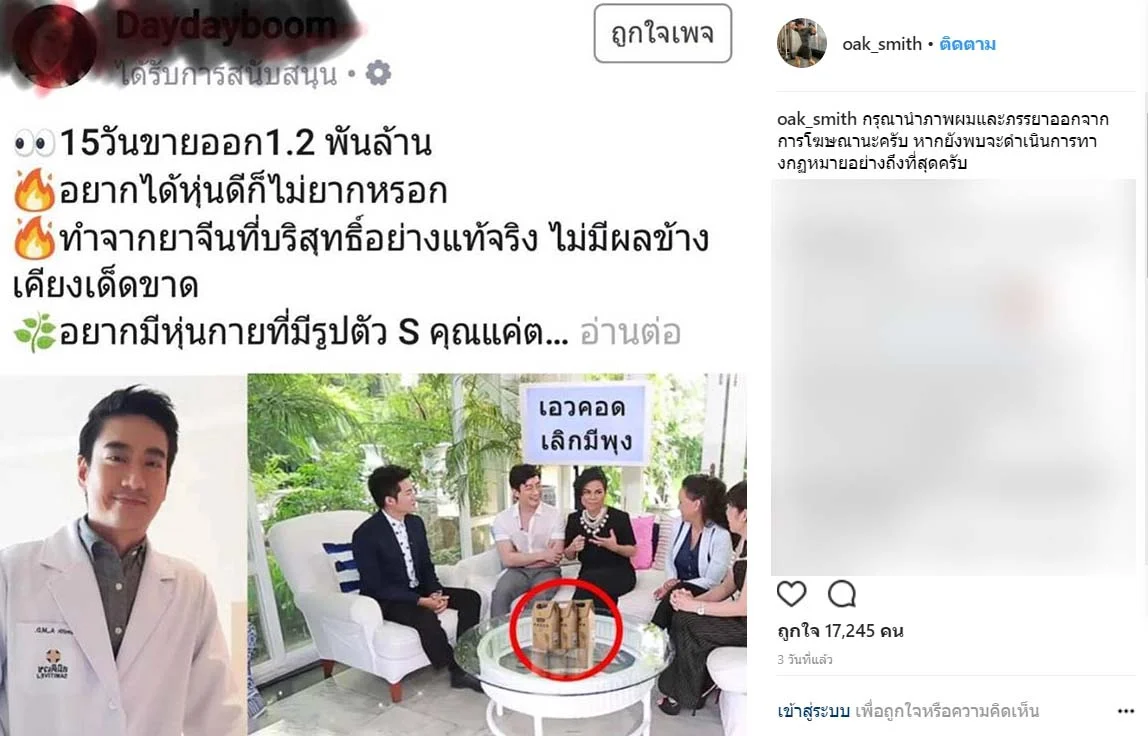1148x736 pixels.
Task: Click เข้าสู่ระบบ login link
Action: pyautogui.click(x=813, y=710)
